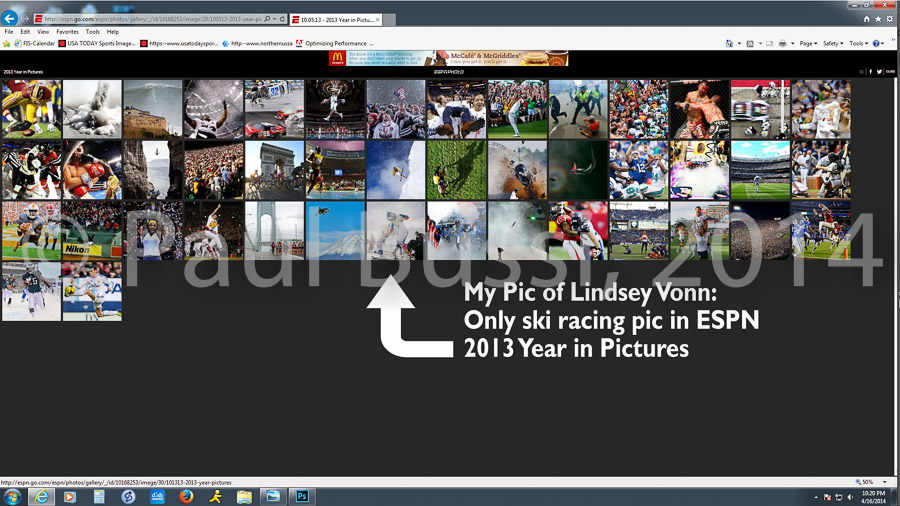The image size is (900, 506).
Task: Click the add-to-favorites-bar star icon
Action: tap(6, 44)
